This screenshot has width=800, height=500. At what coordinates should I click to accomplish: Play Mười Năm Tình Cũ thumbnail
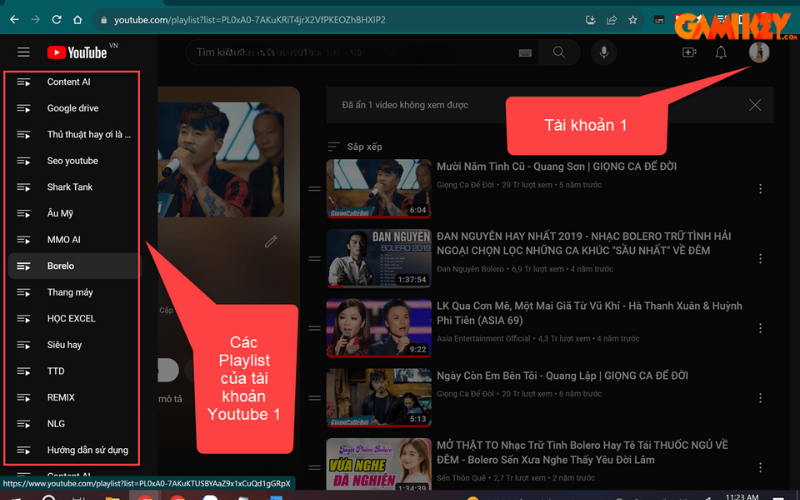click(x=379, y=189)
